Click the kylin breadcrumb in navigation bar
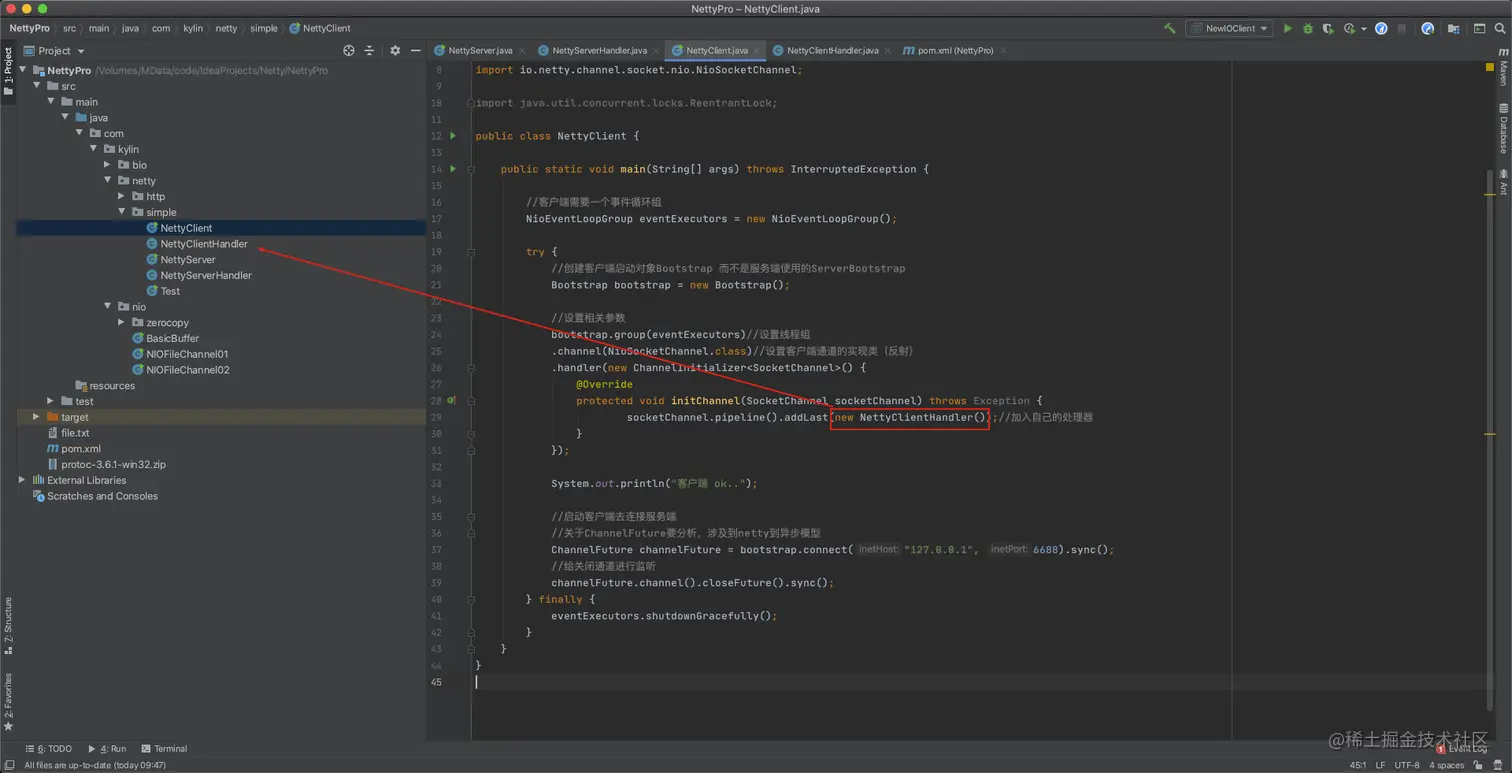The image size is (1512, 773). (x=192, y=28)
